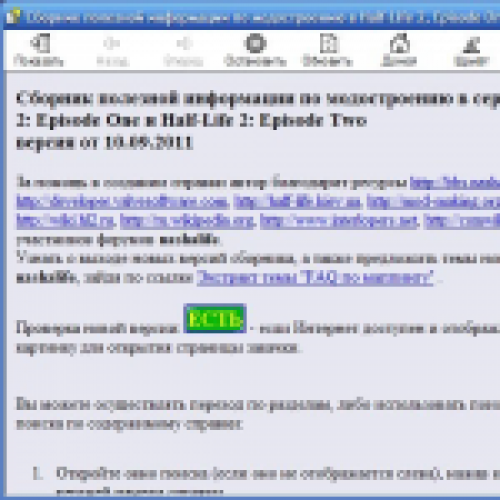Open the wiki.hl2.ru link
The height and width of the screenshot is (500, 500).
[x=66, y=221]
